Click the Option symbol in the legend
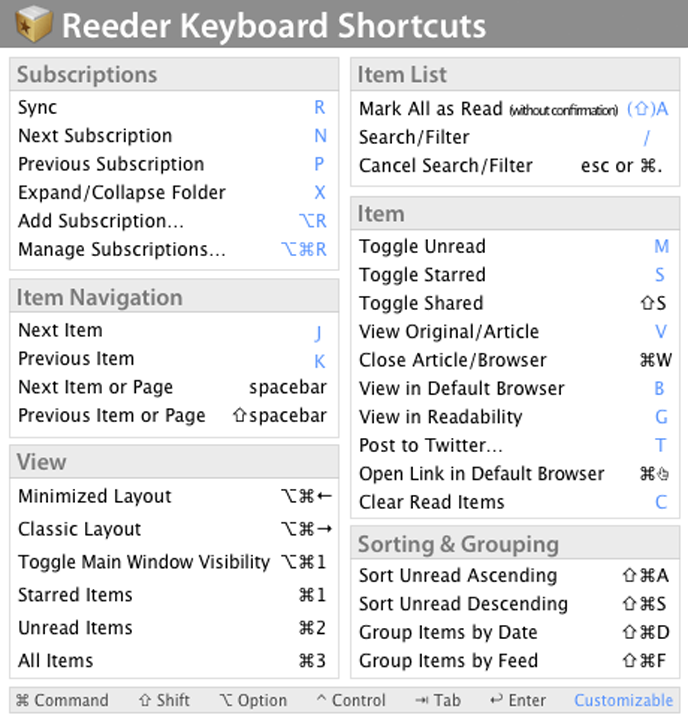Image resolution: width=688 pixels, height=721 pixels. tap(225, 701)
